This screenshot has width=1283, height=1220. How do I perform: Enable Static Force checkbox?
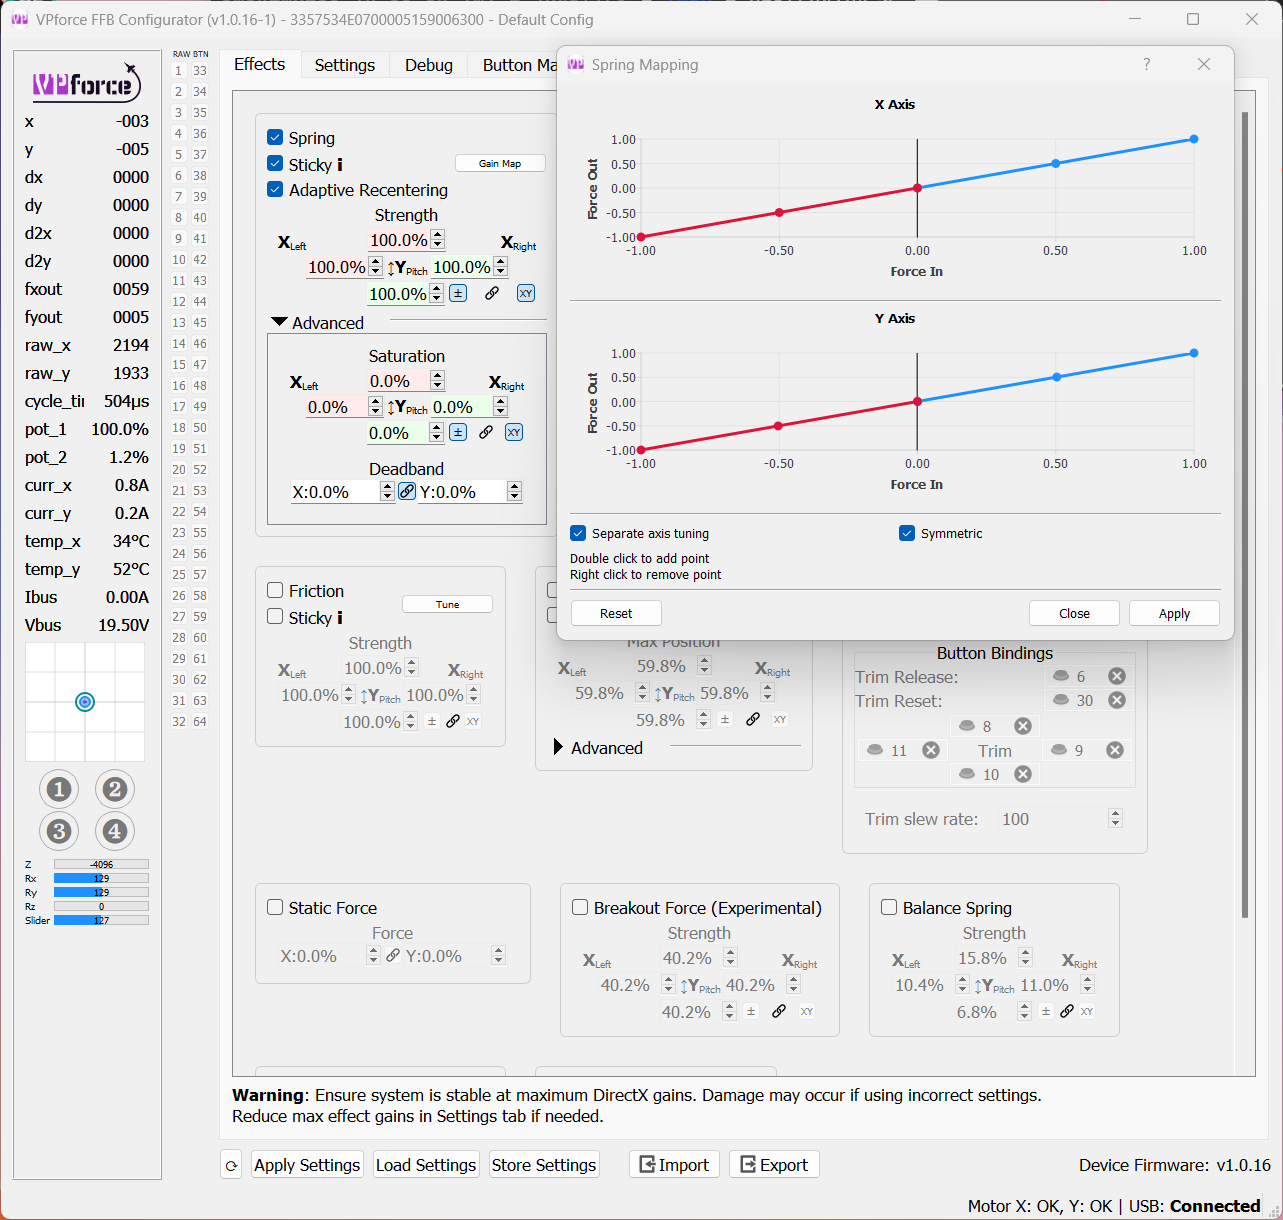[x=275, y=907]
